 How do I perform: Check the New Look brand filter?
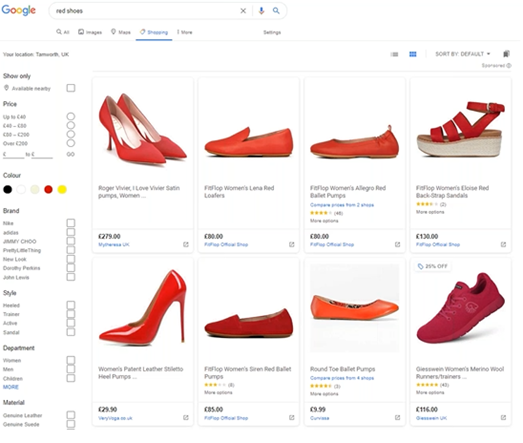click(x=71, y=259)
